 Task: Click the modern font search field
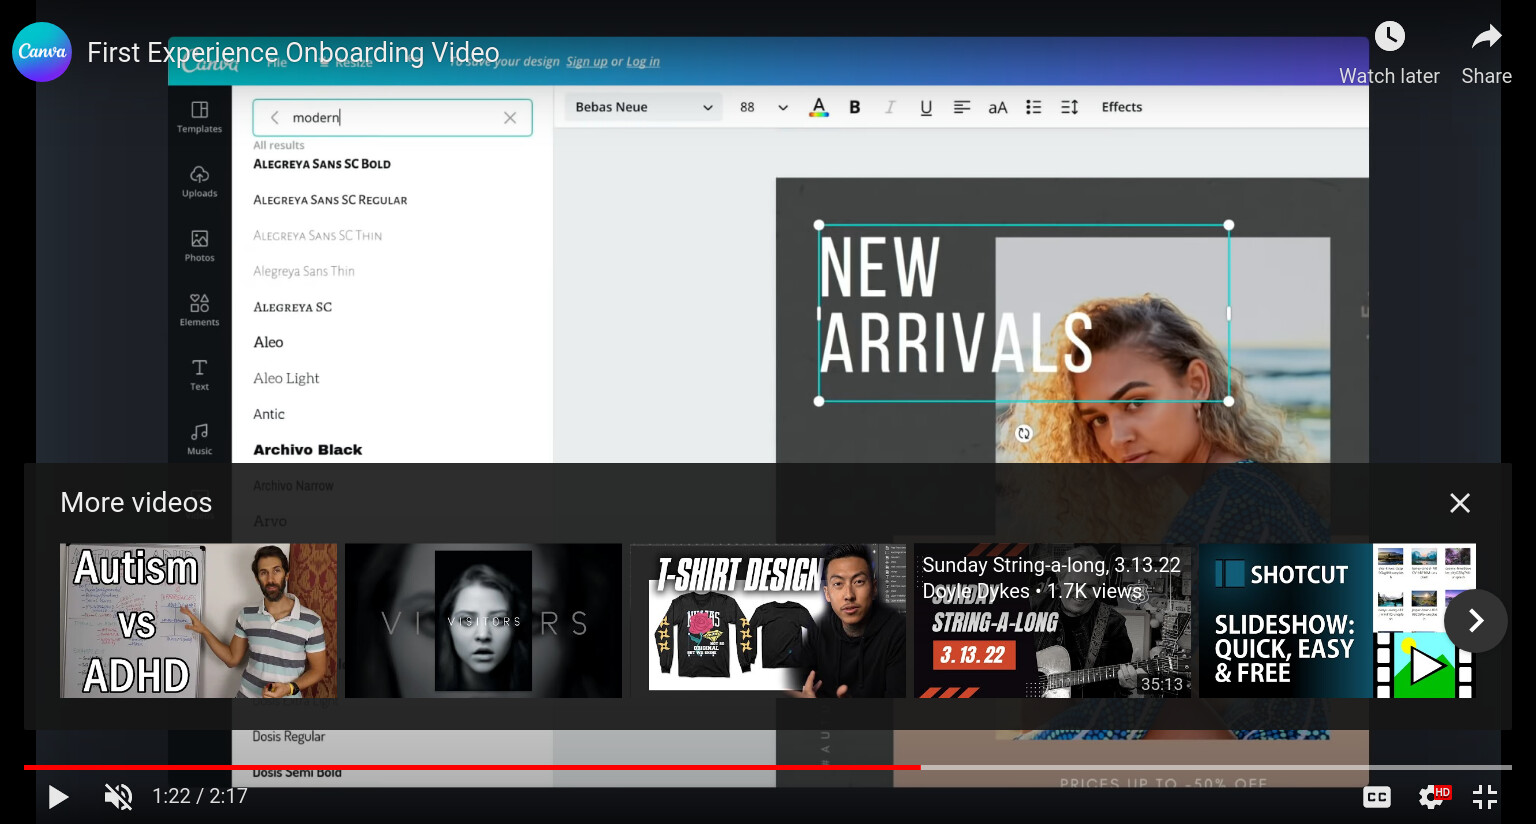[x=392, y=118]
